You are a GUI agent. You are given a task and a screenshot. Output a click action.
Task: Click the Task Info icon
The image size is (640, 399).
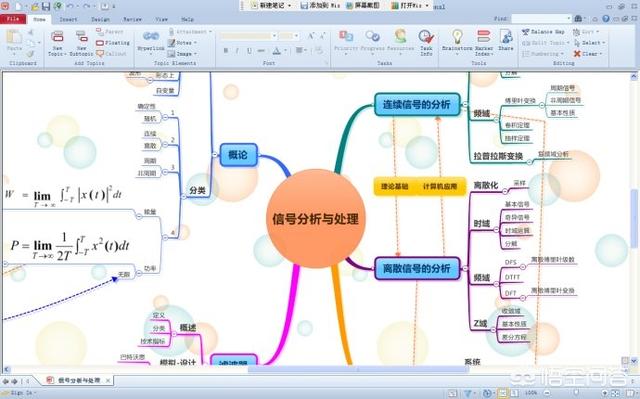point(426,37)
